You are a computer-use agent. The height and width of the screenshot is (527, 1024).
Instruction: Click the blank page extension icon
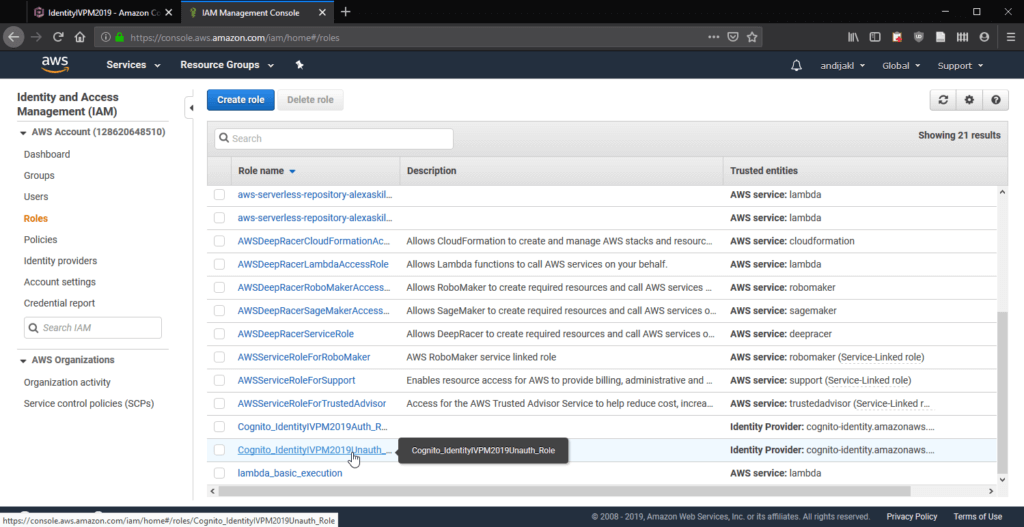(x=940, y=37)
